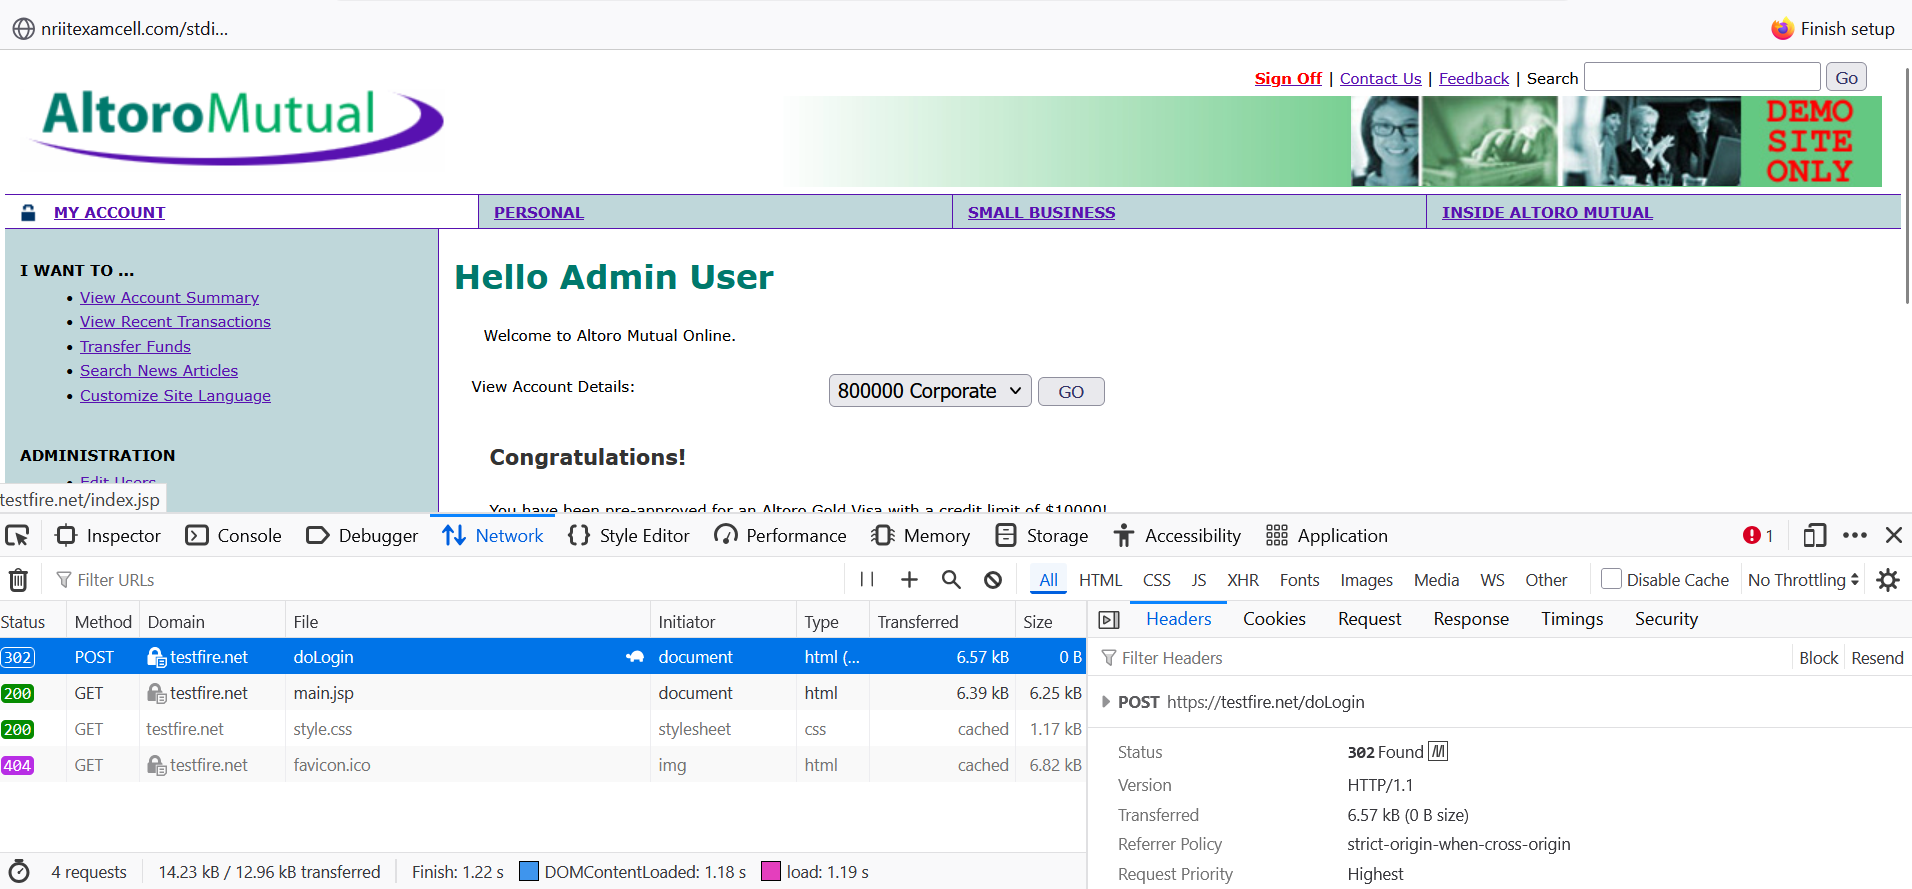Switch to Response tab in request details
The height and width of the screenshot is (889, 1912).
pos(1471,619)
